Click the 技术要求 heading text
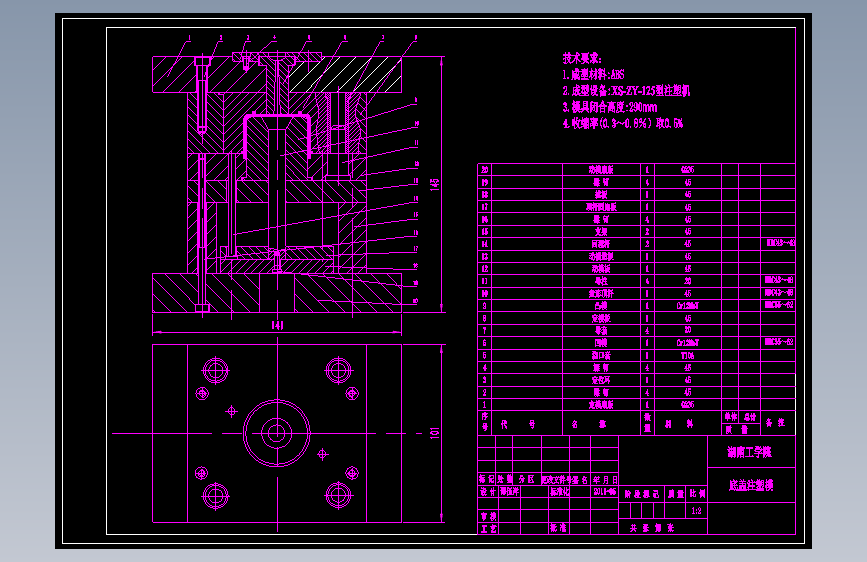Image resolution: width=867 pixels, height=562 pixels. 582,58
